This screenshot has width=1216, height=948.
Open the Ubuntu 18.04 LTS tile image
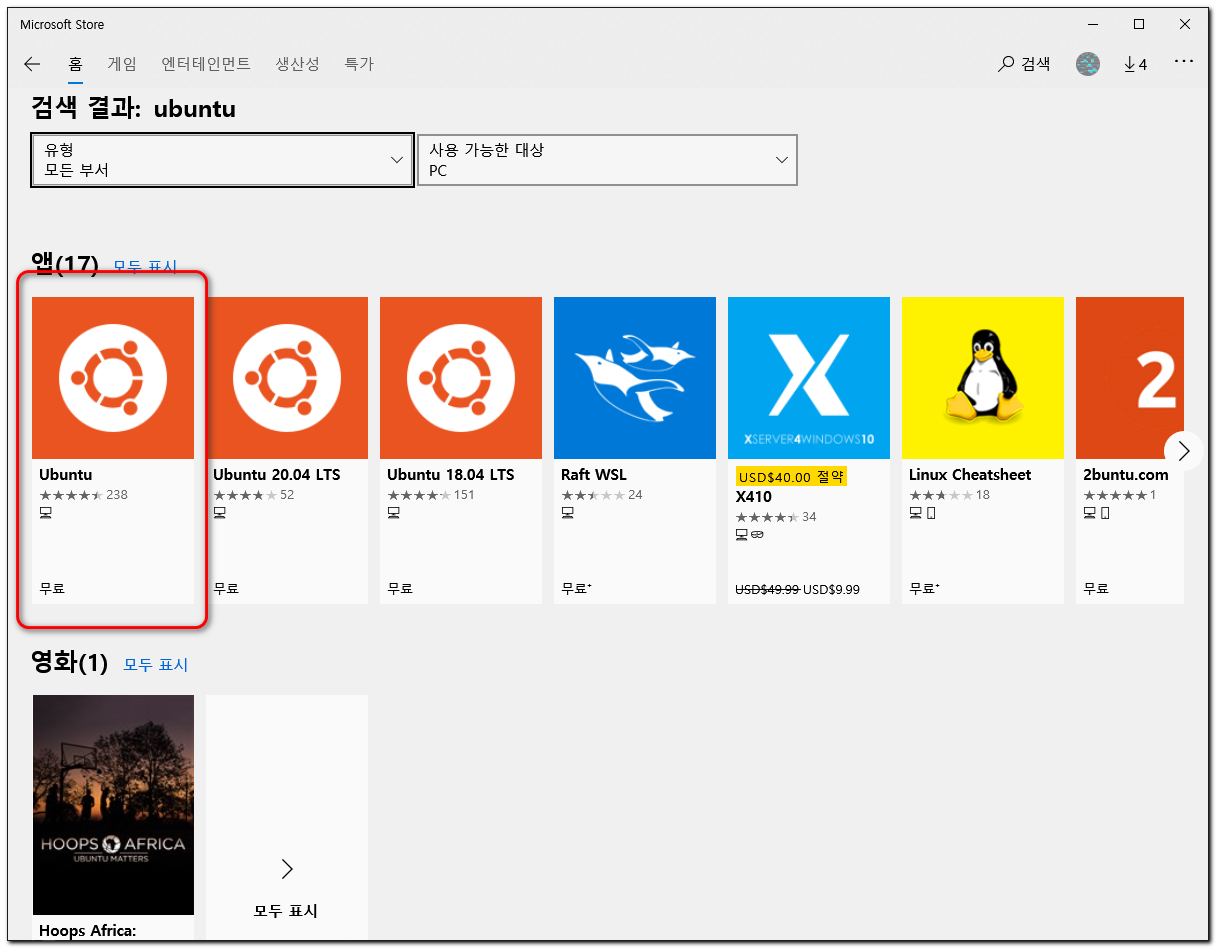click(461, 378)
